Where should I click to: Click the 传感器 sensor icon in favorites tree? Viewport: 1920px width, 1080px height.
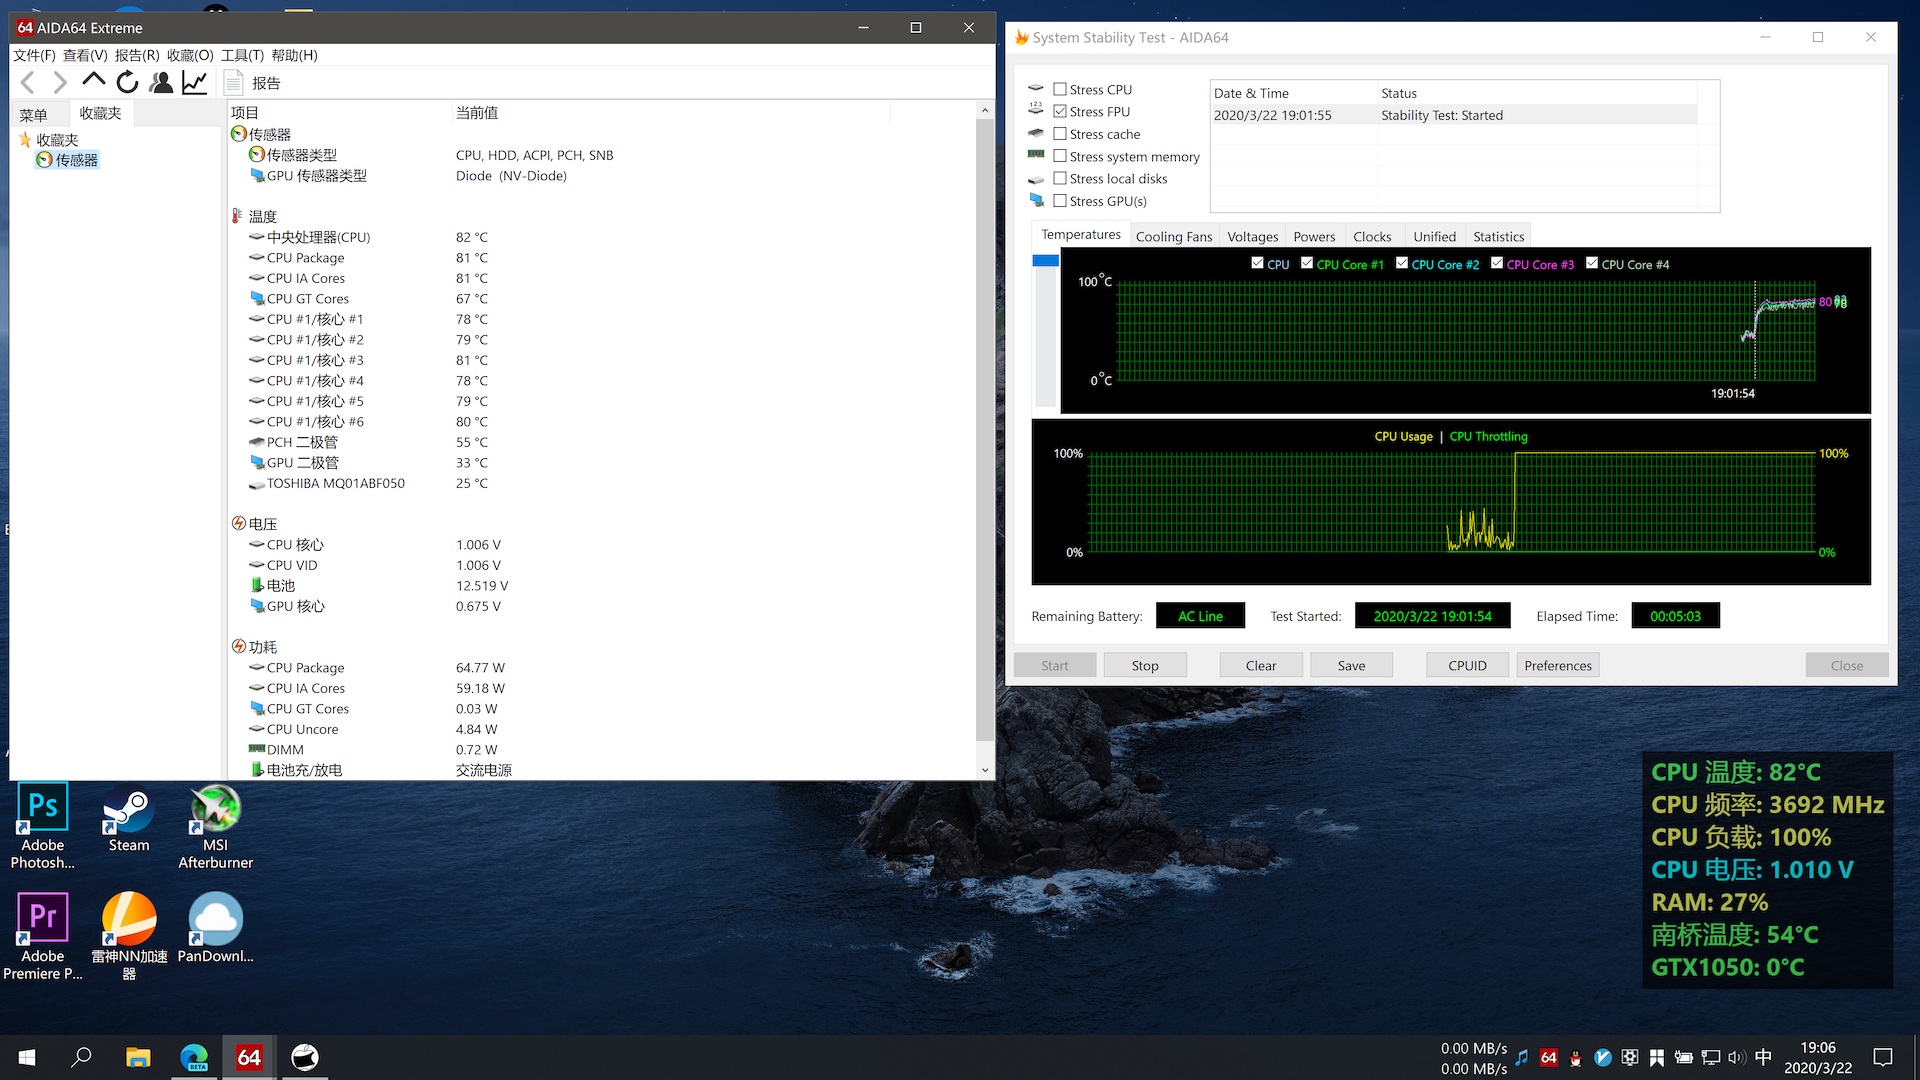(x=45, y=160)
